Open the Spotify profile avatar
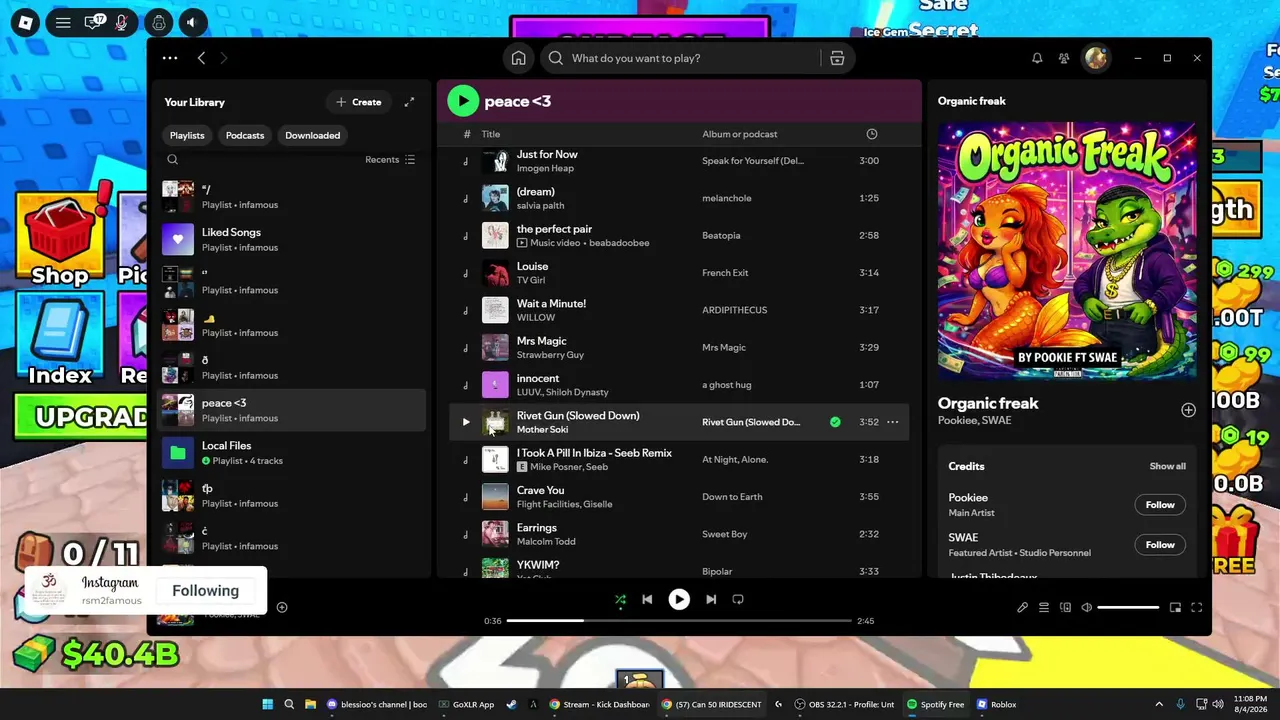The width and height of the screenshot is (1280, 720). point(1096,58)
